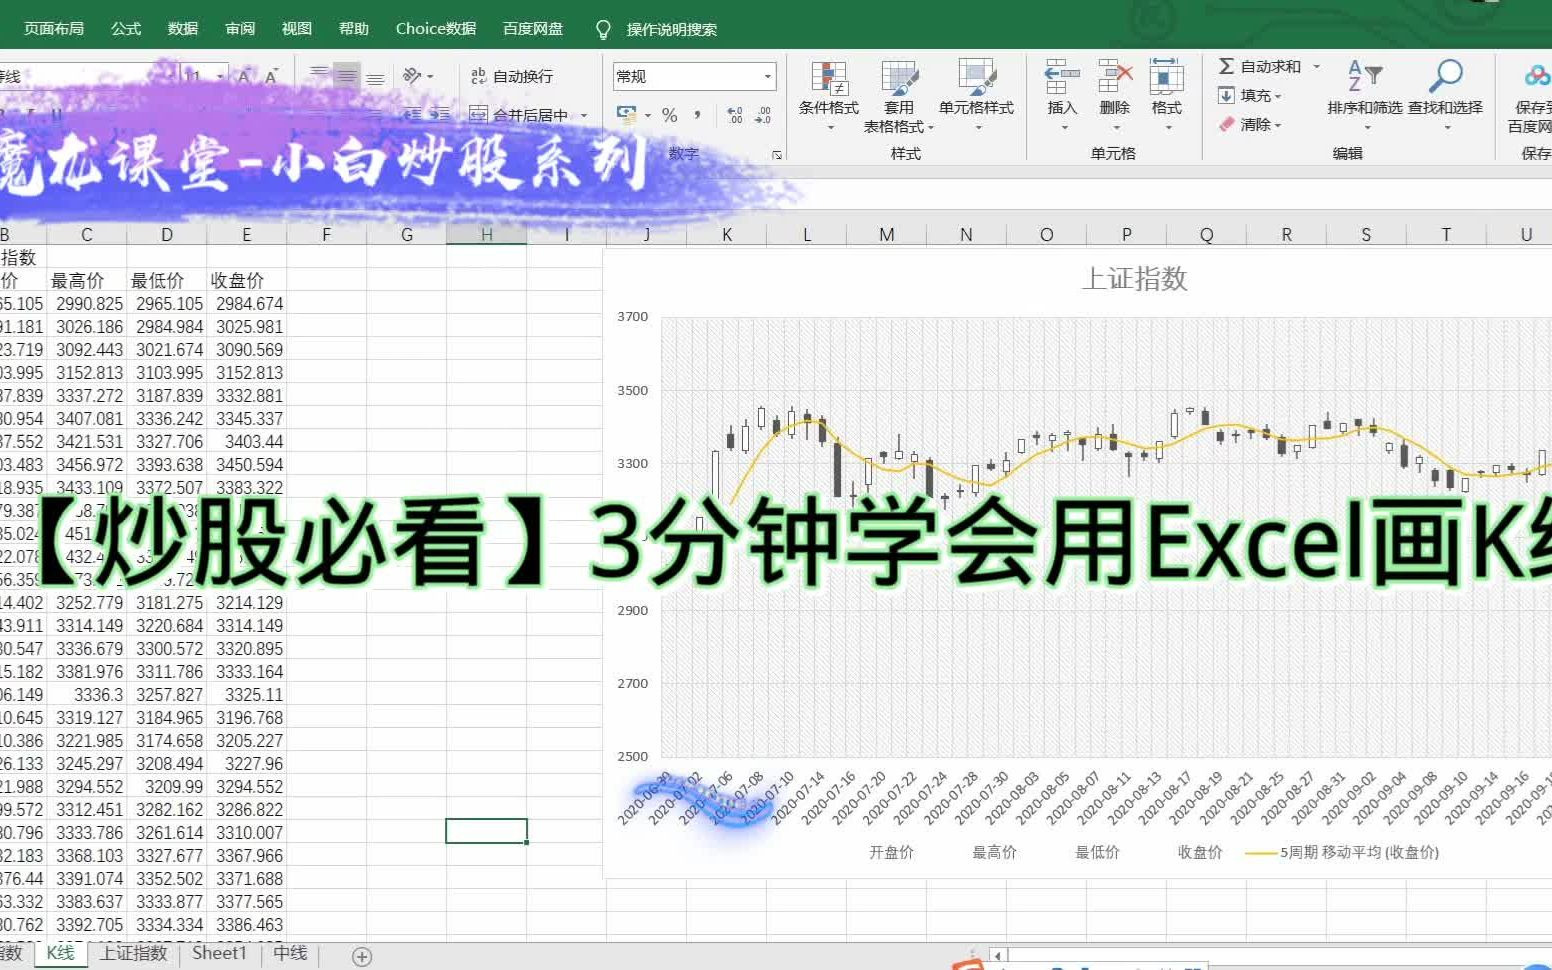Click the 上证指数 chart title

click(x=1134, y=278)
